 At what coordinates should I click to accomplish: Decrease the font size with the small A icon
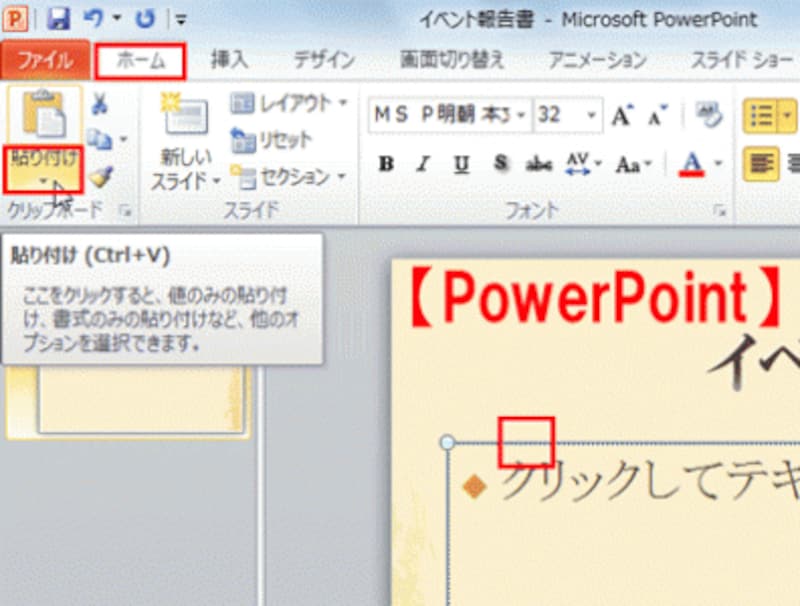657,115
